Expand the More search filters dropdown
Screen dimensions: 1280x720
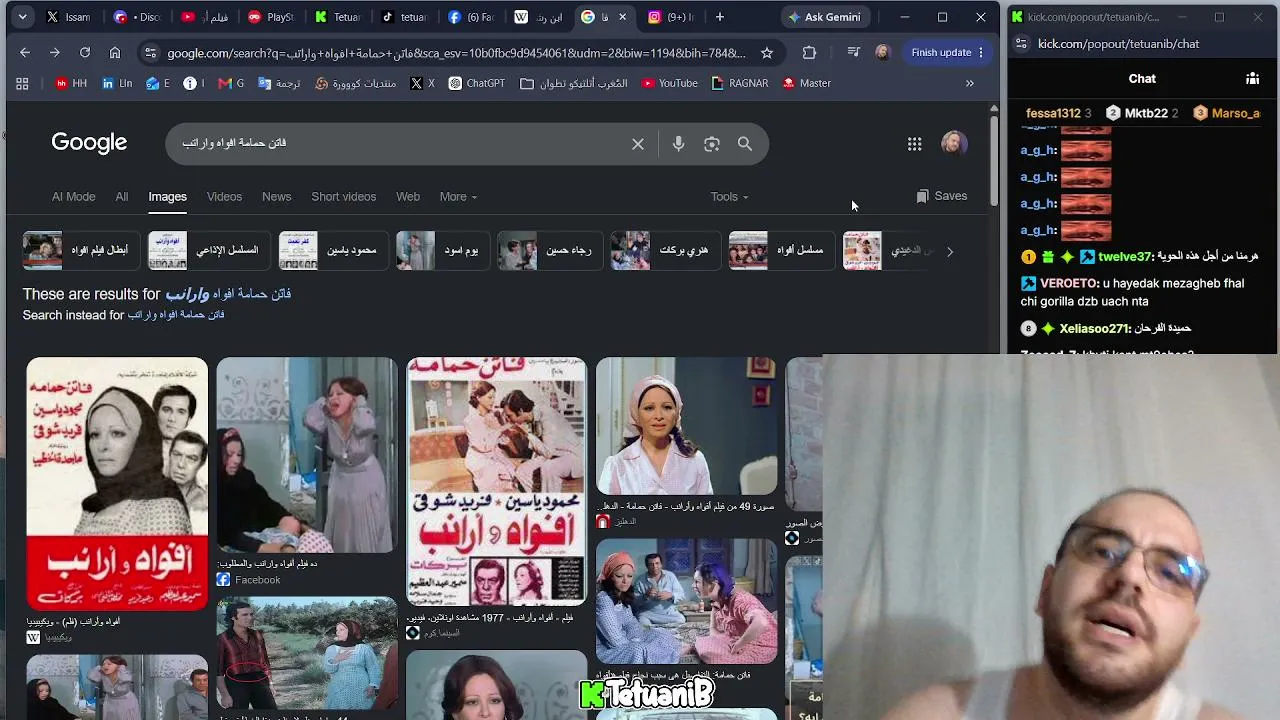[x=458, y=197]
